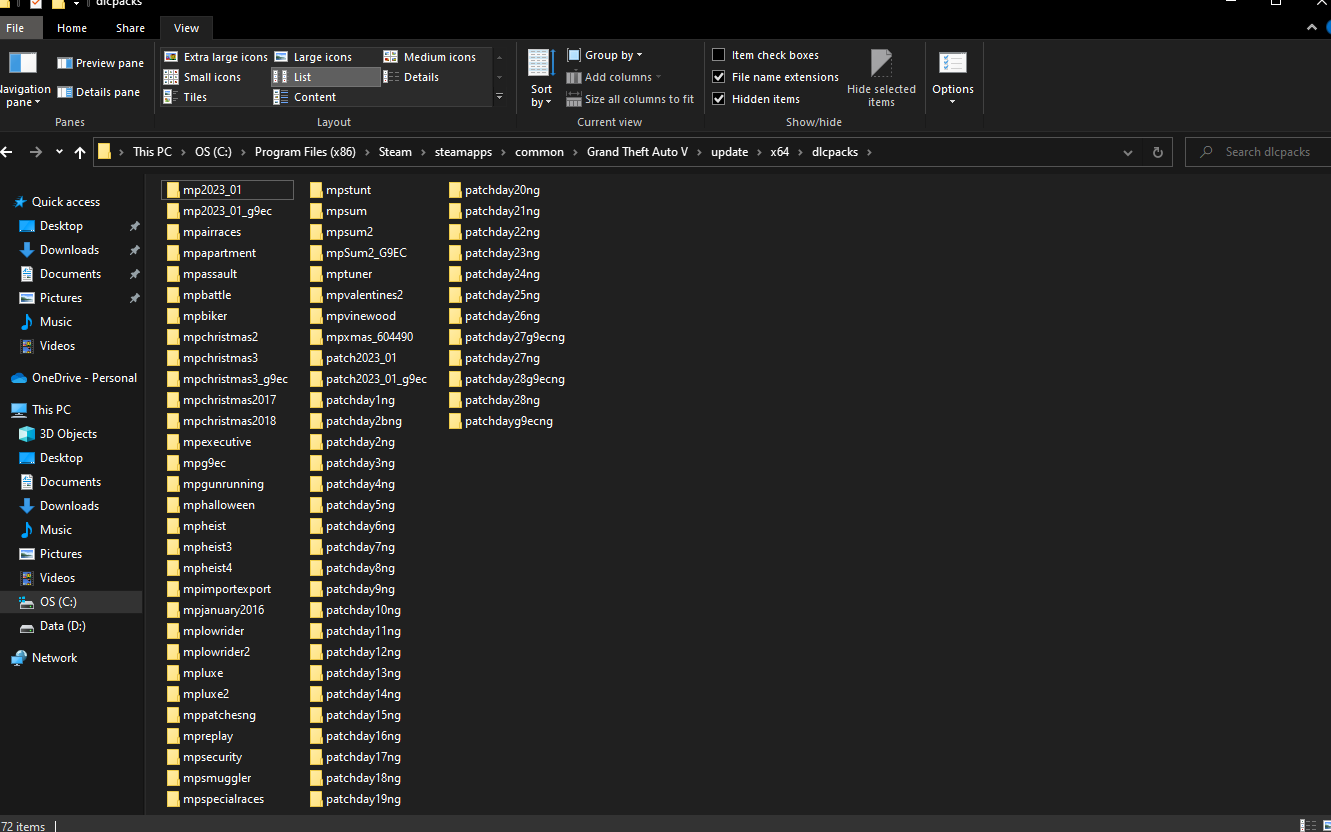The image size is (1331, 832).
Task: Select the mpSum2_G9EC folder name
Action: tap(366, 253)
